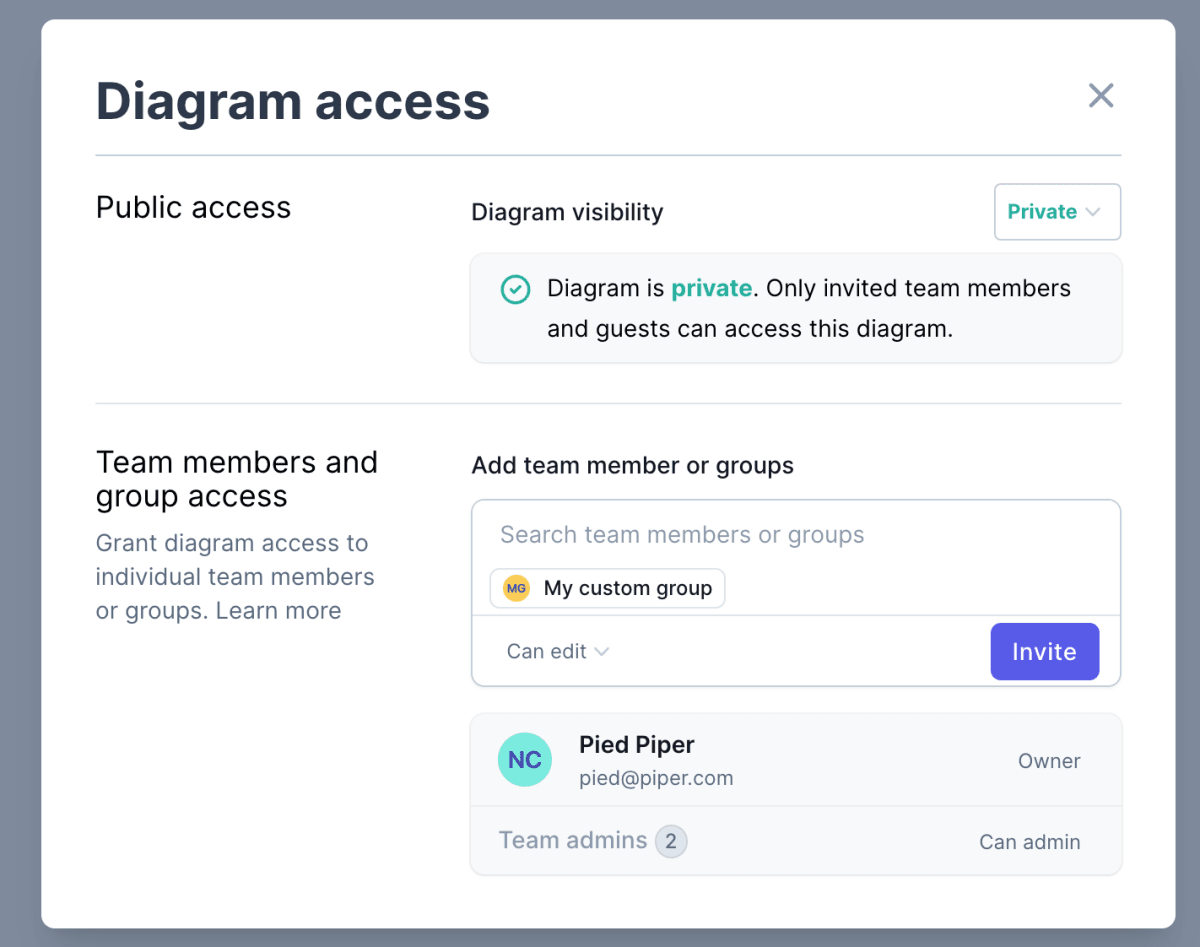Expand the Can edit permission dropdown

557,651
